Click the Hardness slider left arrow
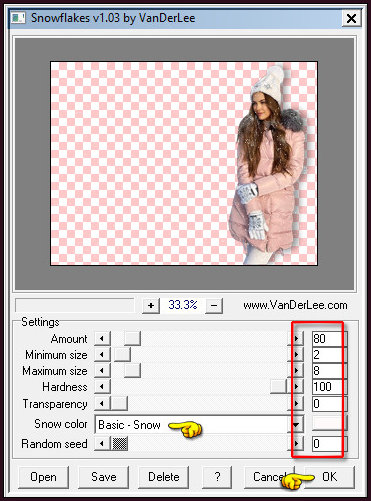371x501 pixels. click(102, 387)
